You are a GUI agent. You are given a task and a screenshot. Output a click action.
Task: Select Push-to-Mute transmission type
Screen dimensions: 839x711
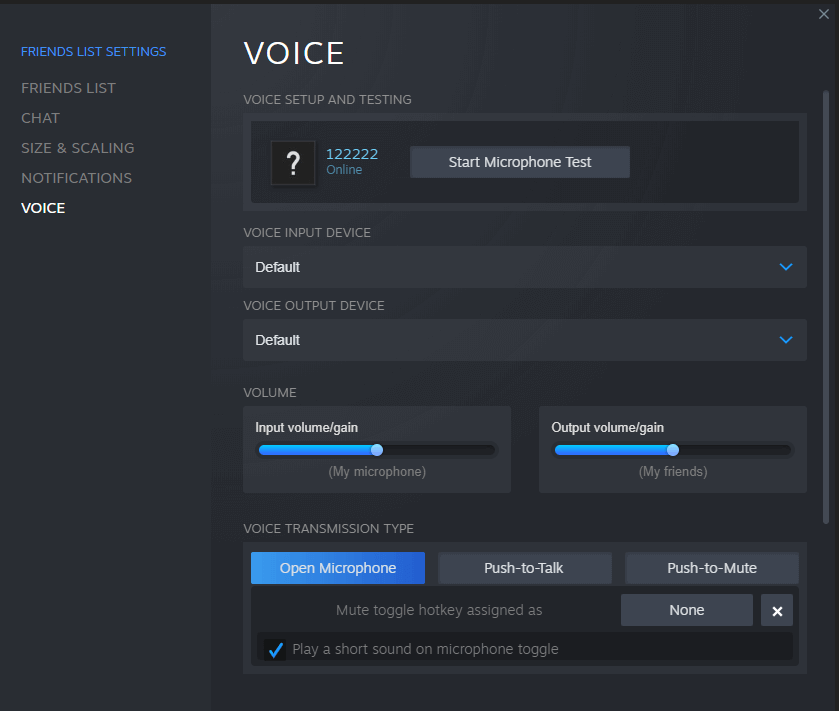(711, 567)
